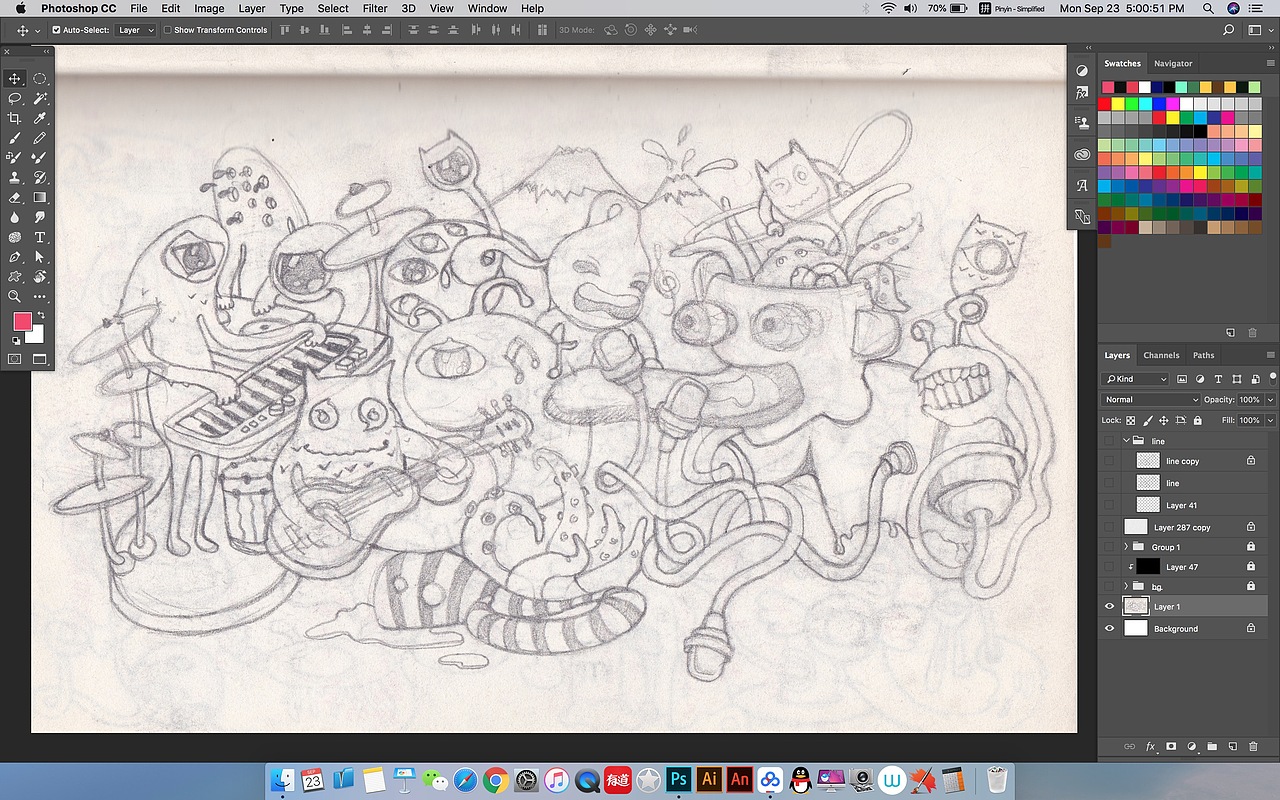Select the Layer 1 thumbnail
The height and width of the screenshot is (800, 1280).
[1135, 607]
